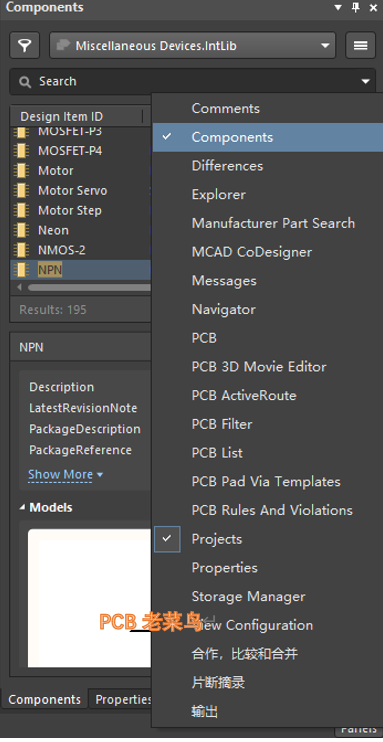Select the highlighted NPN row text
The width and height of the screenshot is (383, 742).
click(50, 270)
